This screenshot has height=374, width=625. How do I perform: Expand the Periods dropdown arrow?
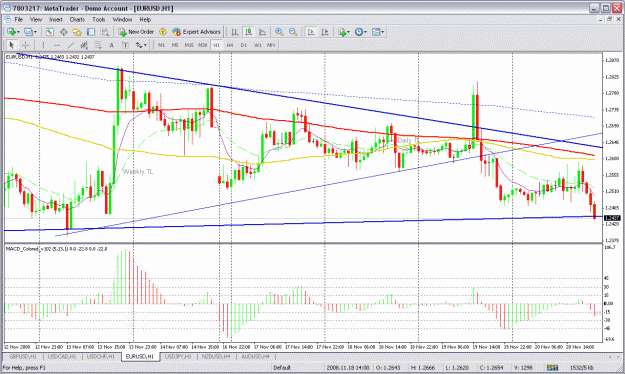coord(365,32)
